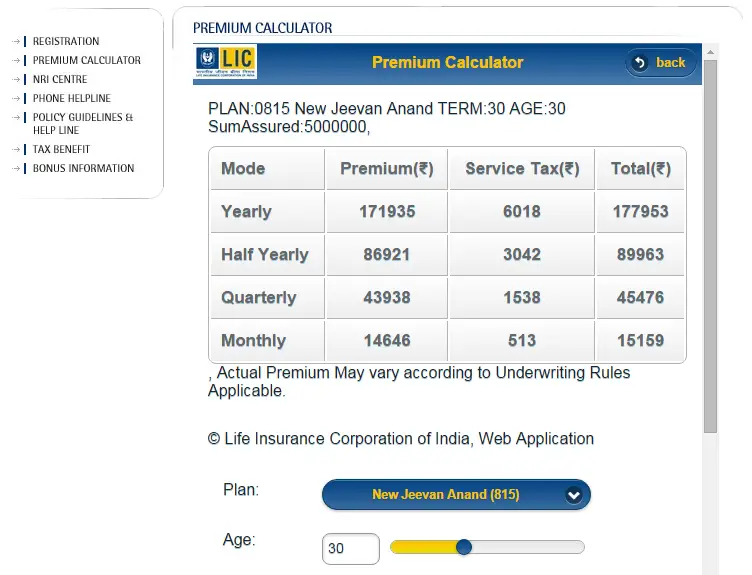752x575 pixels.
Task: Click the PLAN:0815 New Jeevan Anand summary text
Action: tap(387, 117)
